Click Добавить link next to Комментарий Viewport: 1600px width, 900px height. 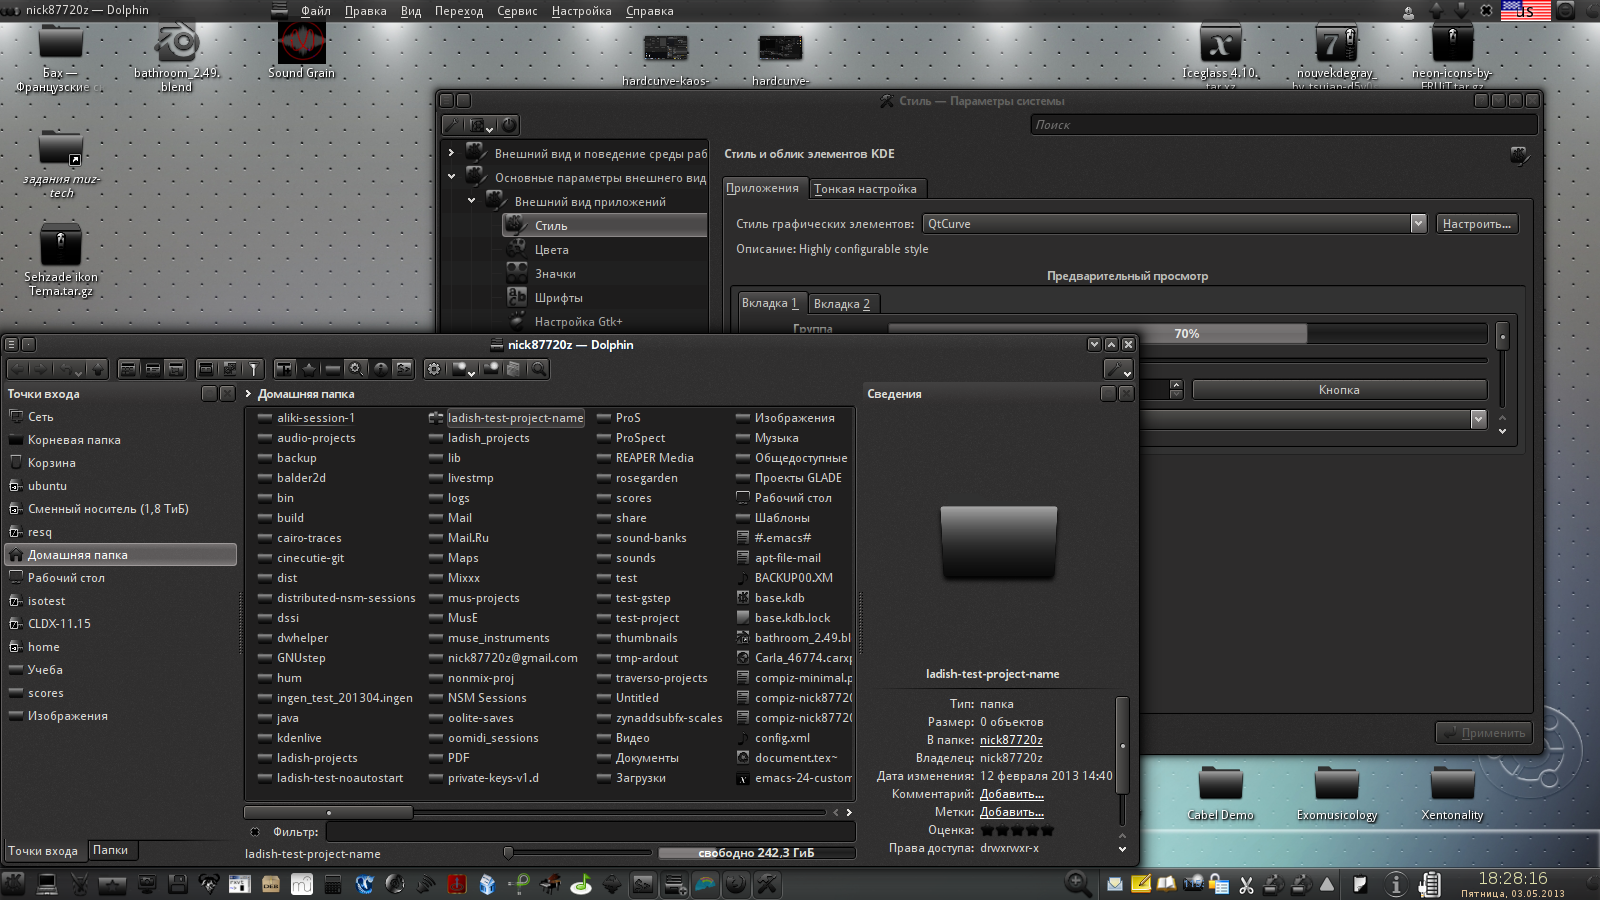tap(1012, 794)
